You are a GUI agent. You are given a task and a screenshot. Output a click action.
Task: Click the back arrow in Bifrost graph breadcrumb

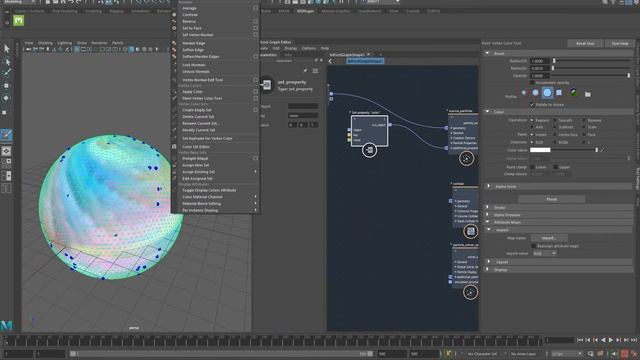330,61
